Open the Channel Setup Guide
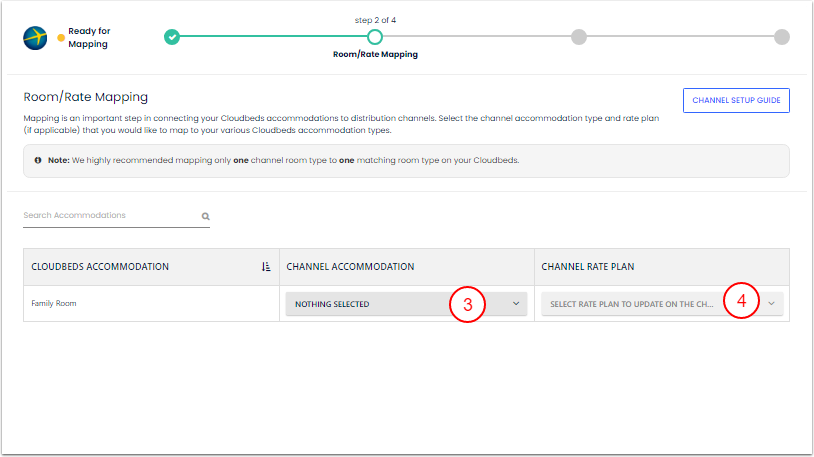This screenshot has height=457, width=814. (x=736, y=100)
